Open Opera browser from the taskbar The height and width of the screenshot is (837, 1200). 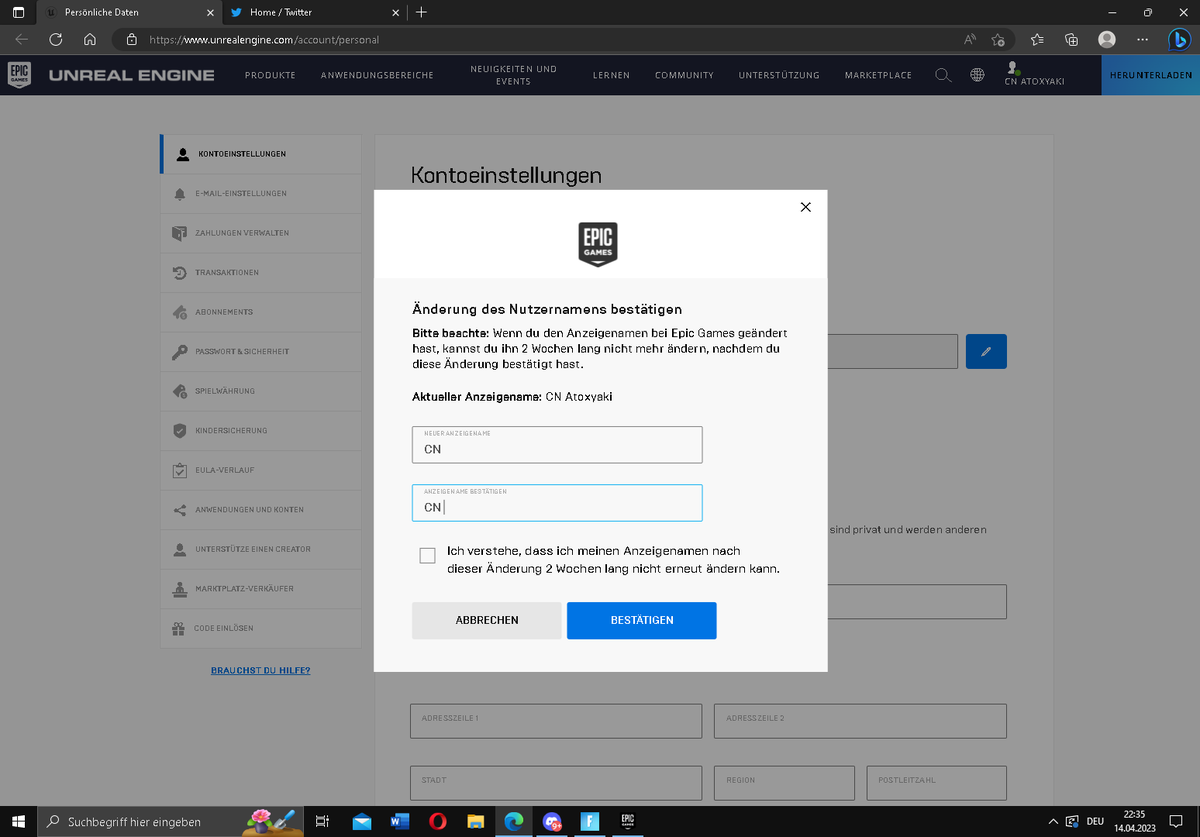coord(437,821)
